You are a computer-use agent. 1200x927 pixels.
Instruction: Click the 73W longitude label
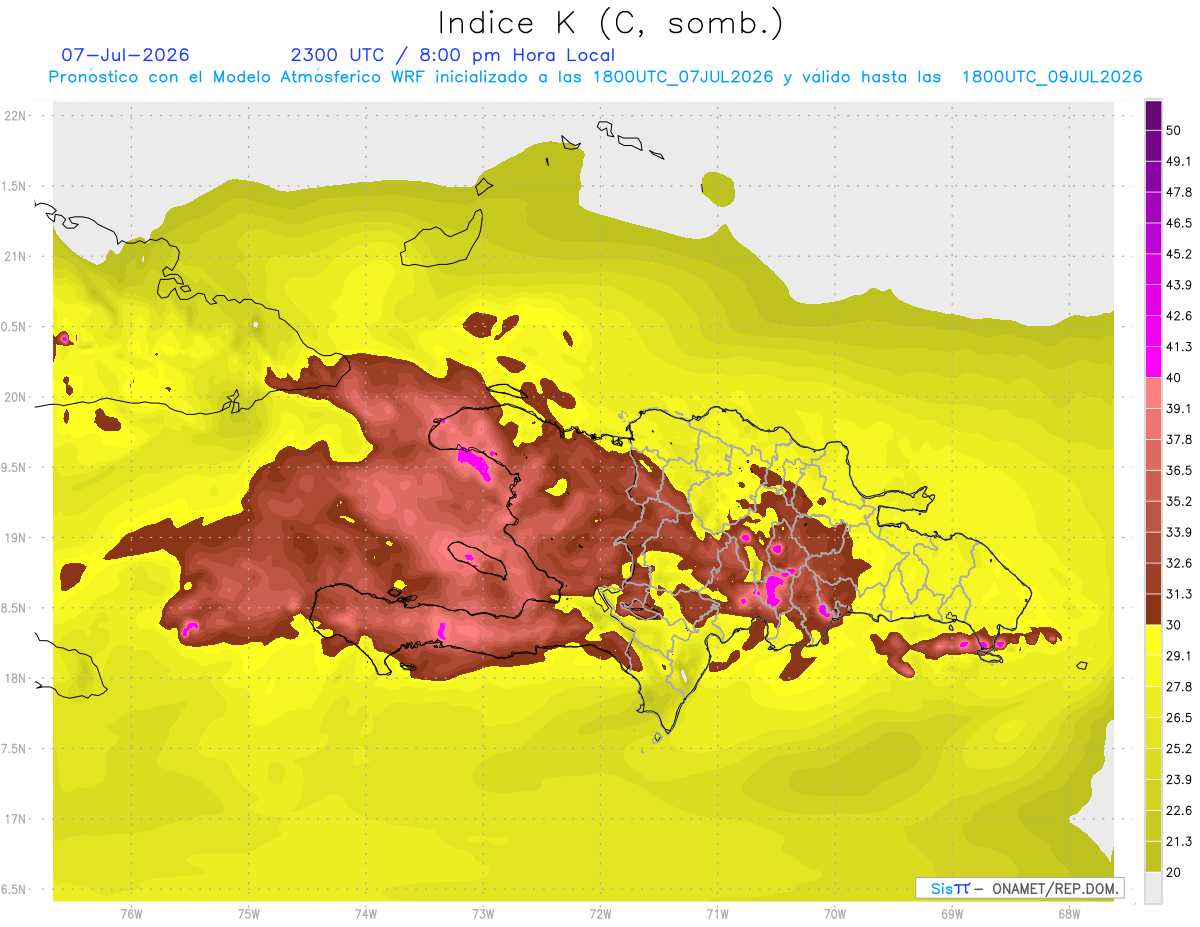(483, 913)
